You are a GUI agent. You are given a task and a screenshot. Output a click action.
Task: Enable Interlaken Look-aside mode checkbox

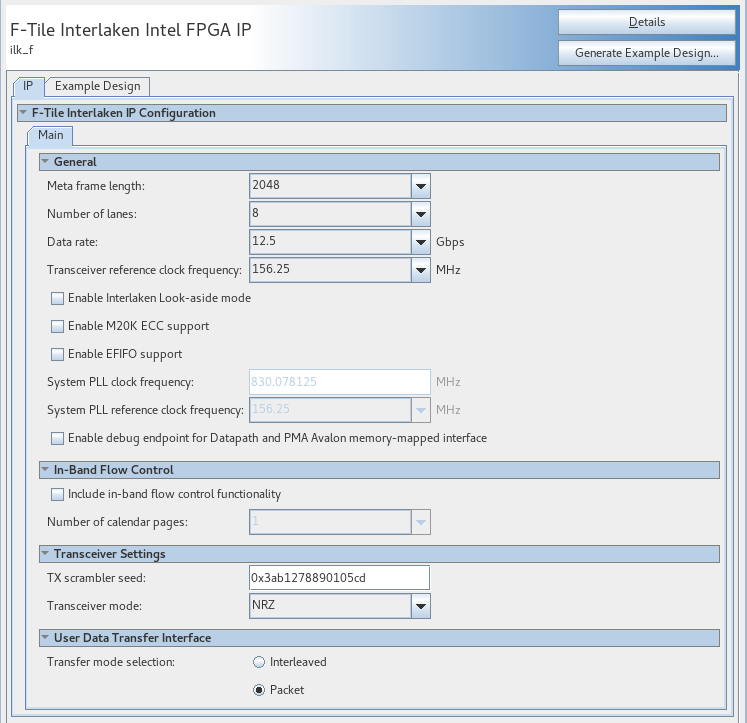pyautogui.click(x=57, y=298)
